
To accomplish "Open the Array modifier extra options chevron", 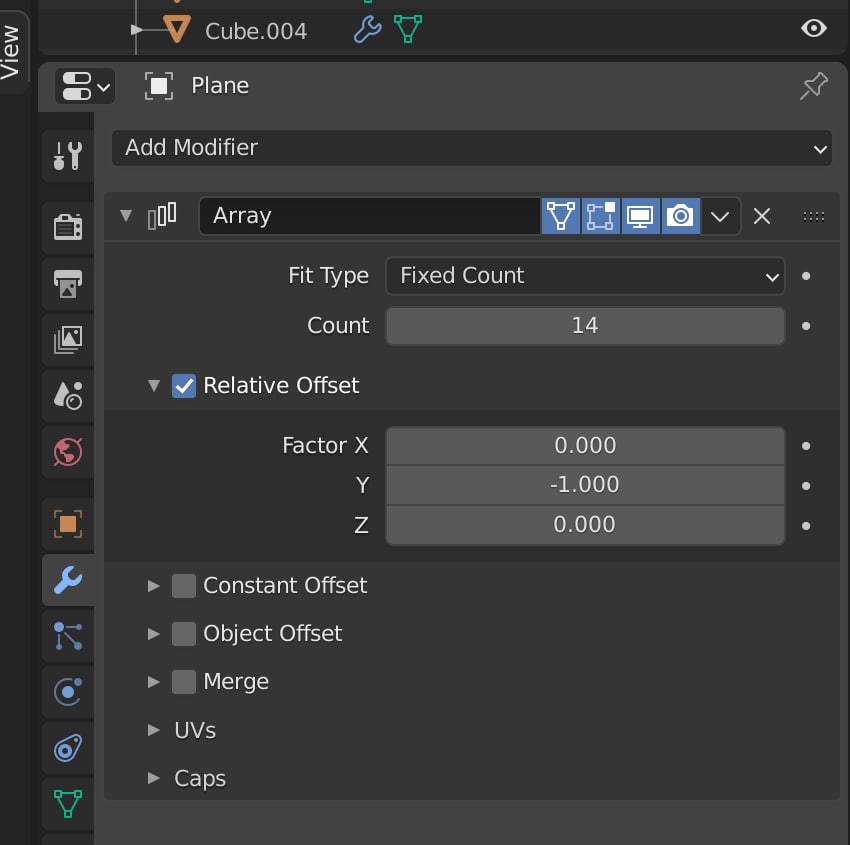I will click(x=720, y=217).
